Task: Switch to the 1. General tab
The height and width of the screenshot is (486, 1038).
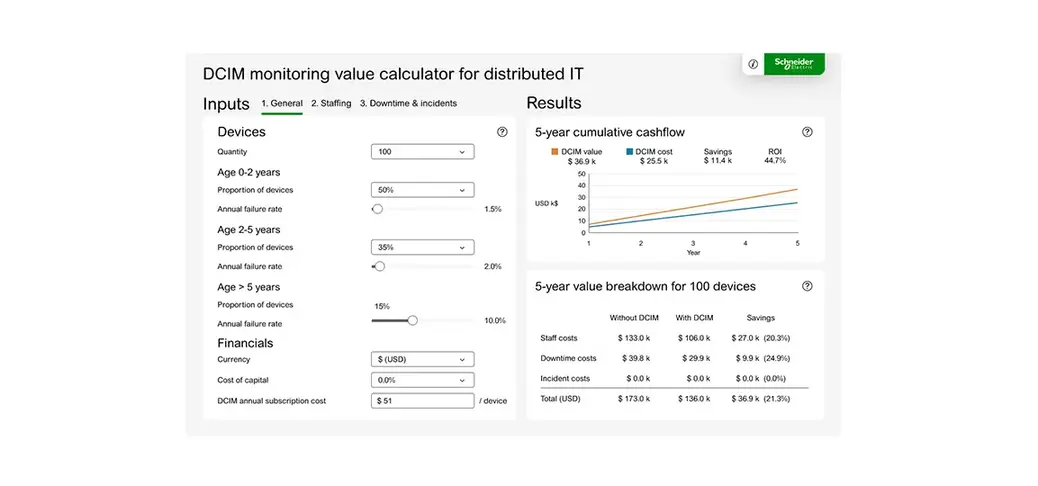Action: coord(282,103)
